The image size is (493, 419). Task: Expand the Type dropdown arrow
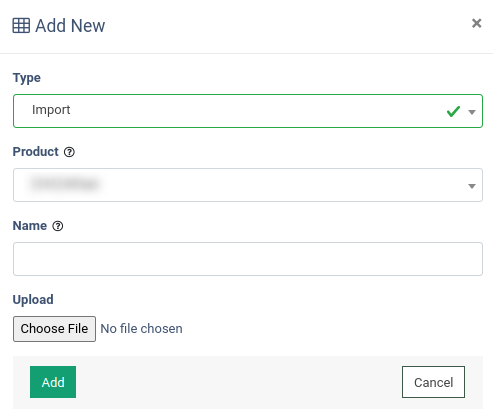(472, 112)
